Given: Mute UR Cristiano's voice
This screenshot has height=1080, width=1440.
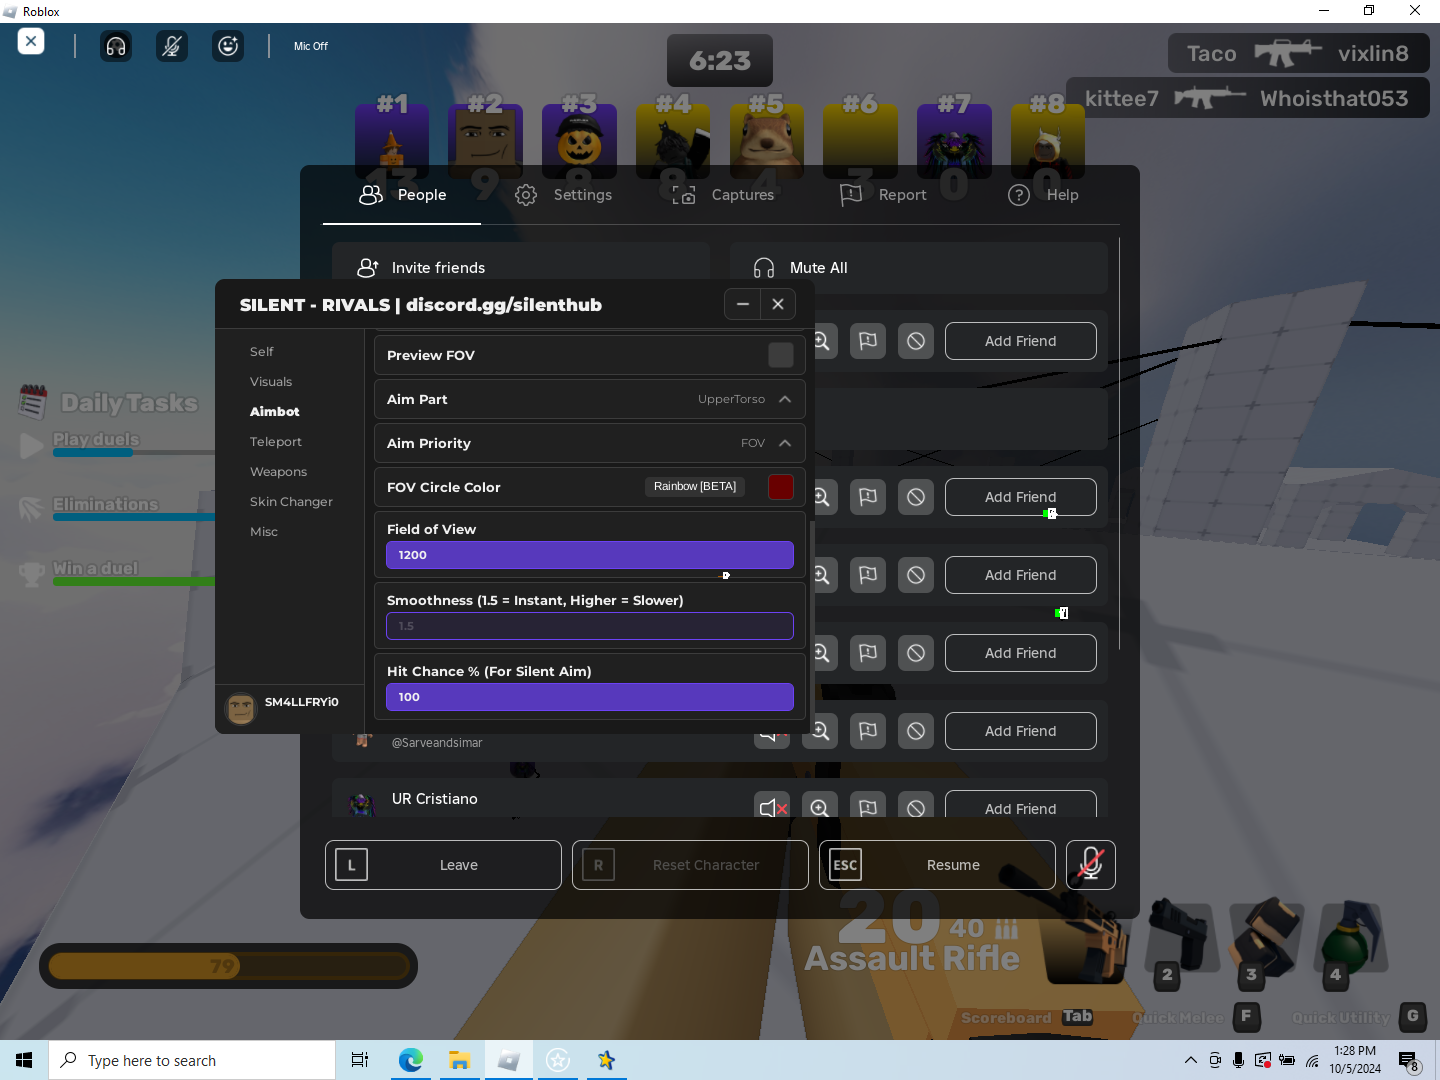Looking at the screenshot, I should pos(772,805).
